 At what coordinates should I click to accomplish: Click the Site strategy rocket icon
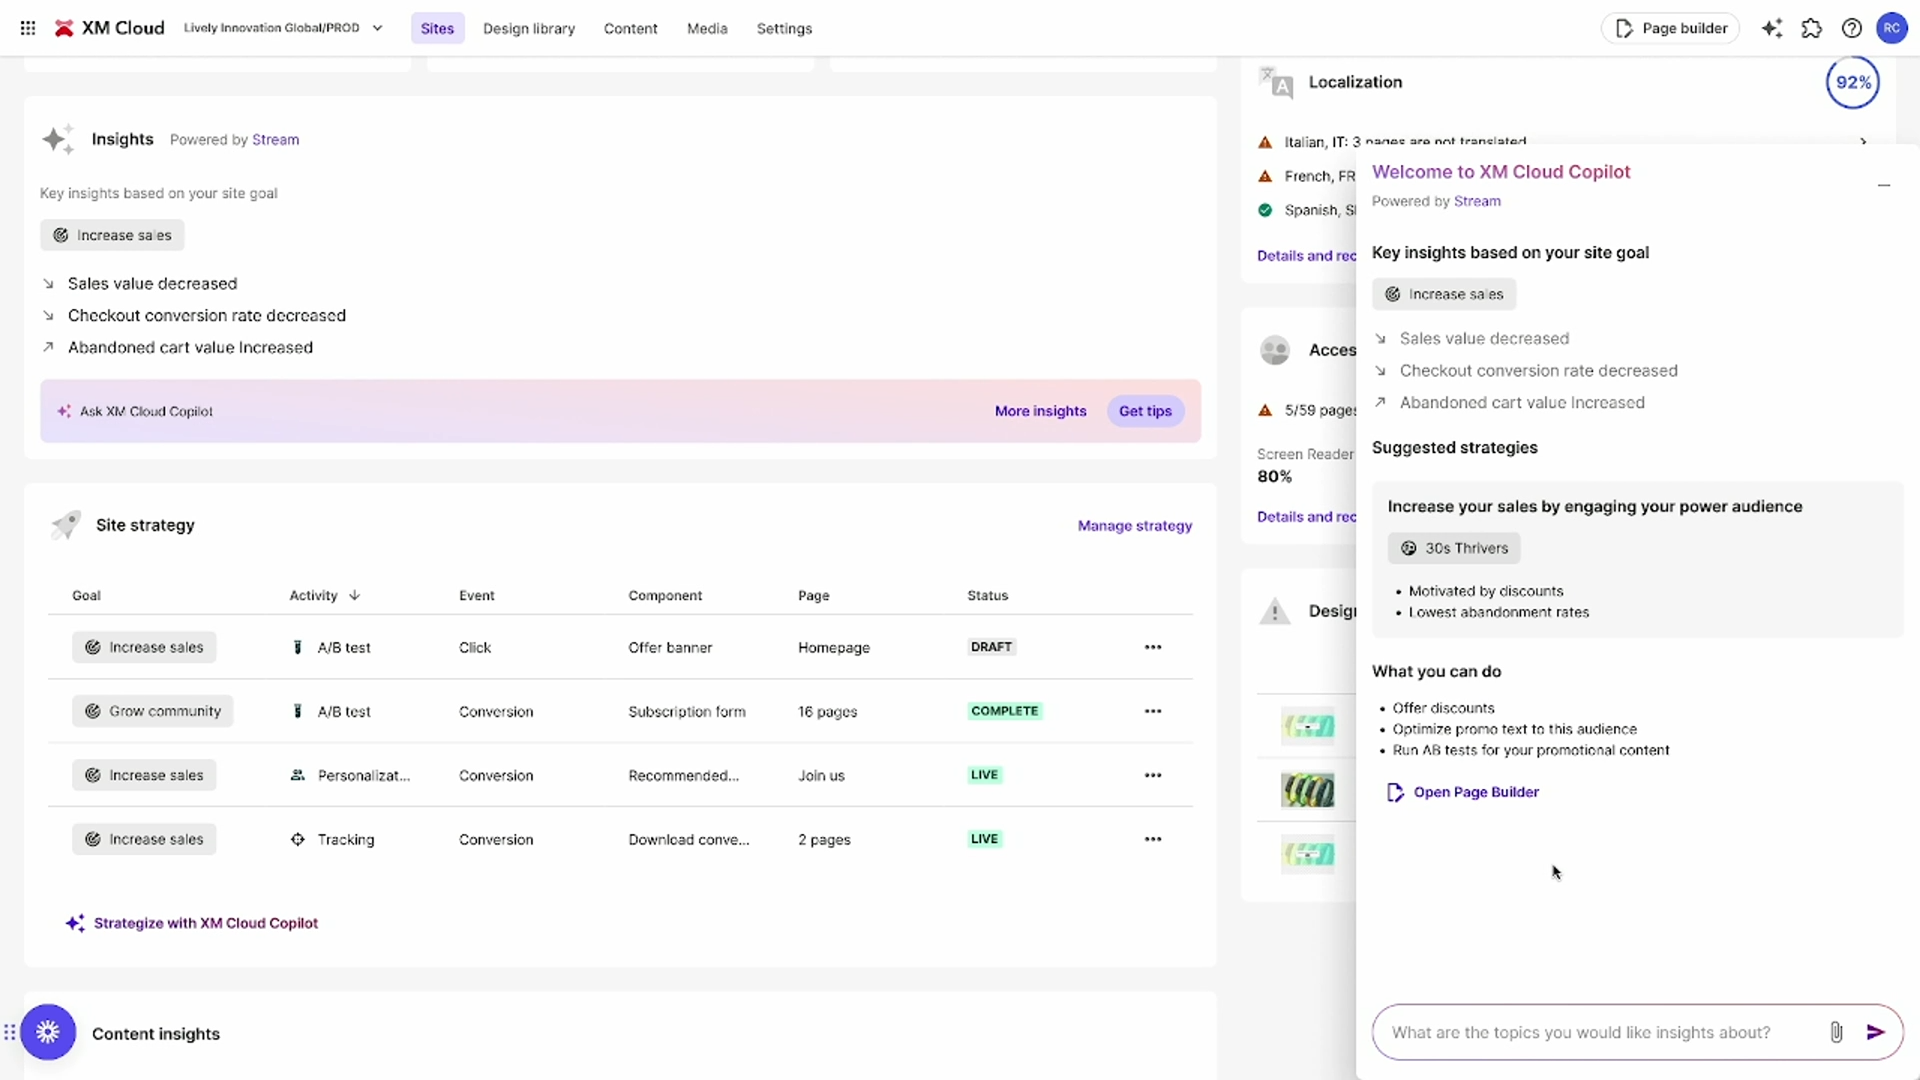click(67, 524)
